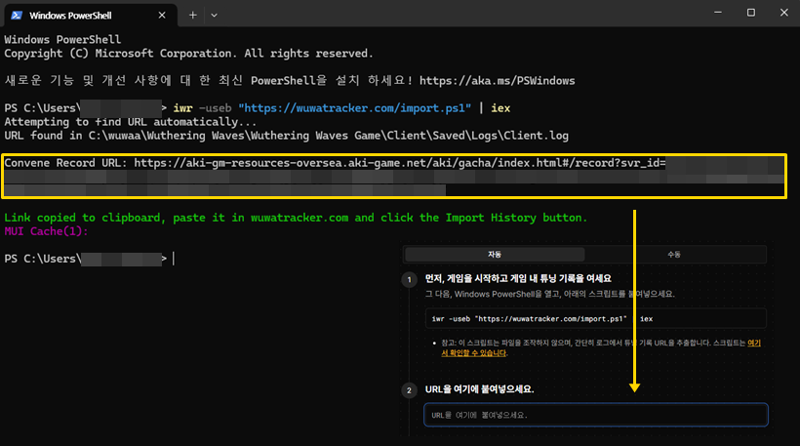This screenshot has width=800, height=446.
Task: Open the https://aka.ms/PSWindows link
Action: pyautogui.click(x=497, y=81)
